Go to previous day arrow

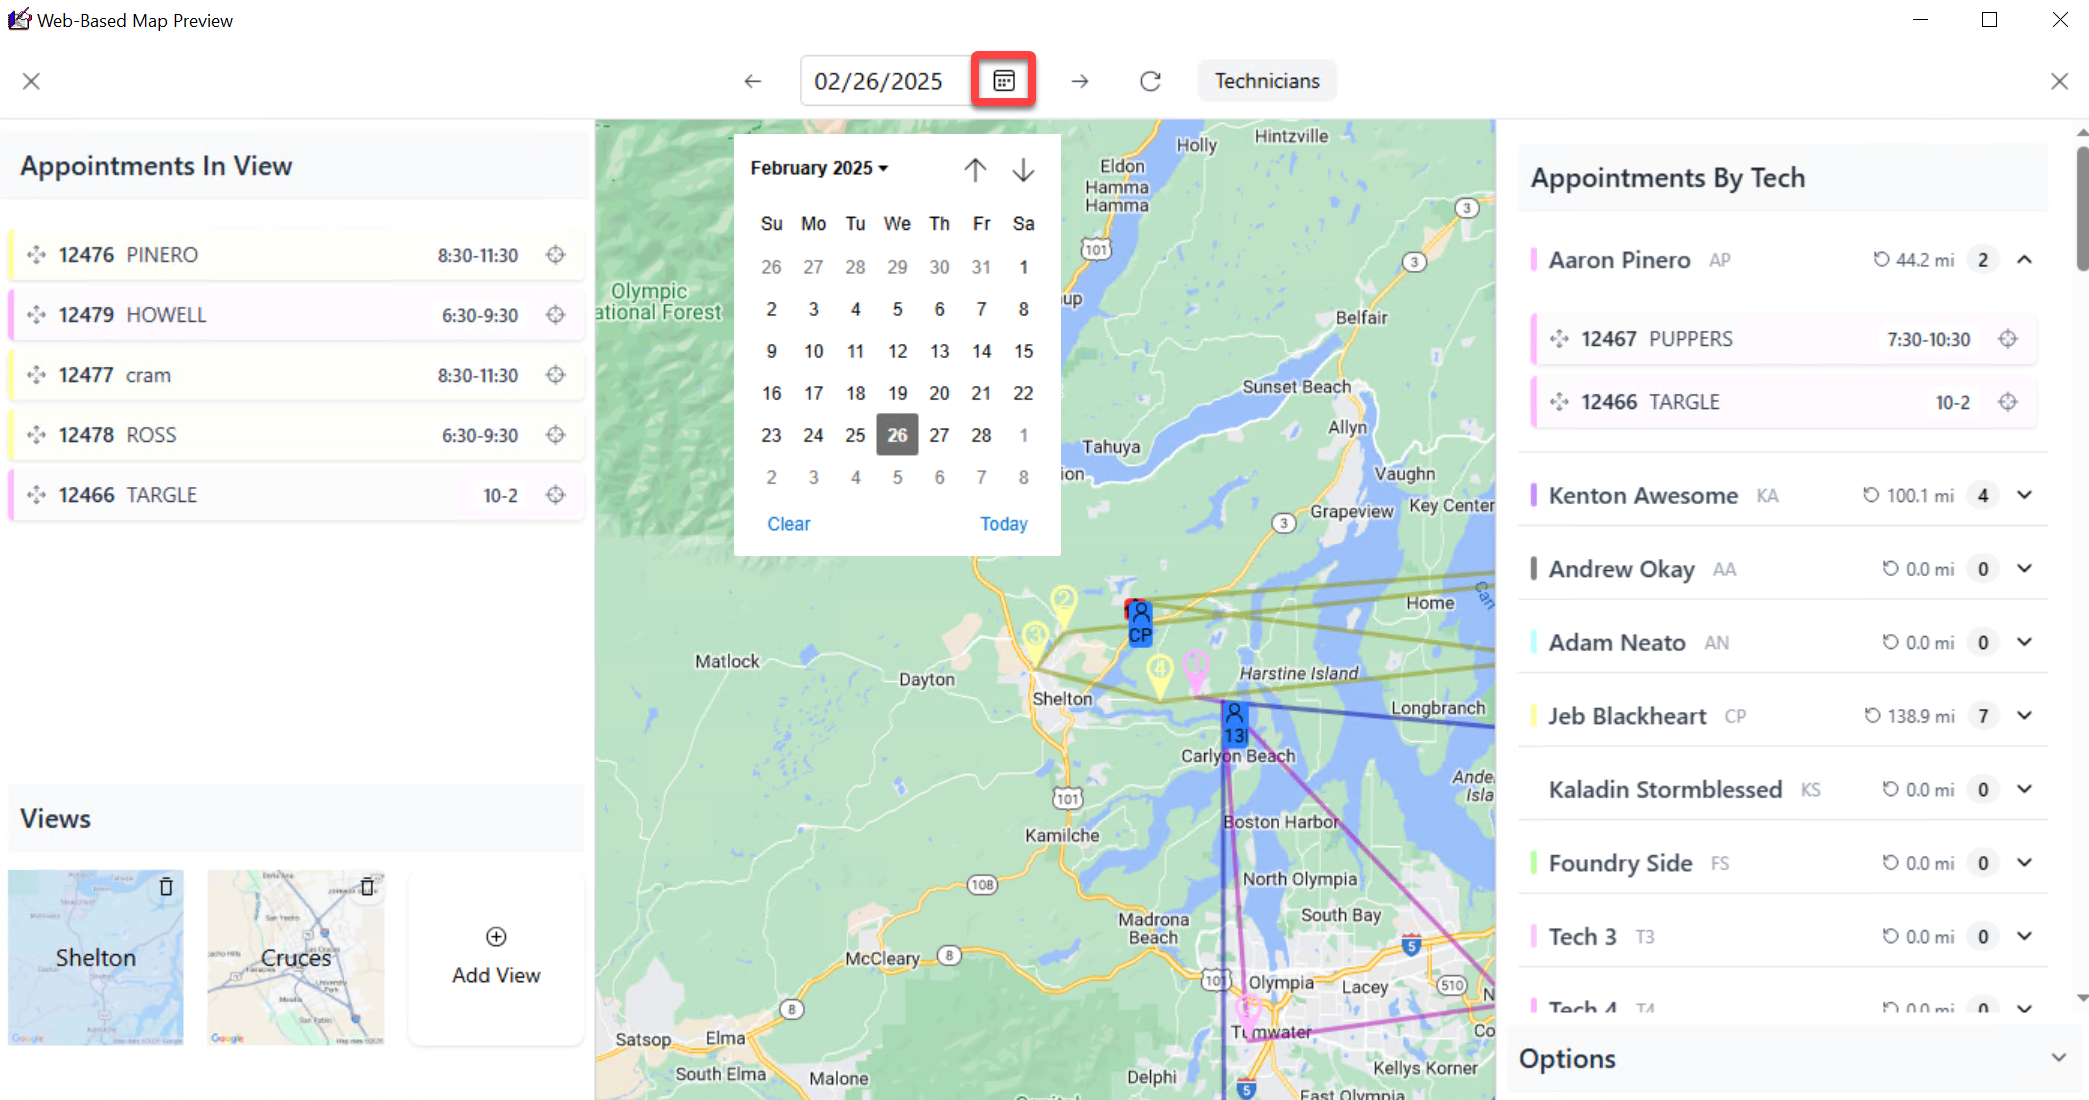[x=753, y=81]
